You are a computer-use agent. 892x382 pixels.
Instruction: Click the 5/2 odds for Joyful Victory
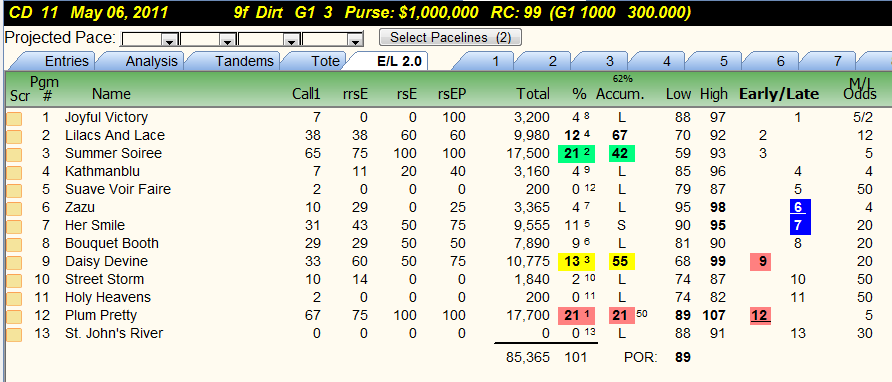point(863,118)
